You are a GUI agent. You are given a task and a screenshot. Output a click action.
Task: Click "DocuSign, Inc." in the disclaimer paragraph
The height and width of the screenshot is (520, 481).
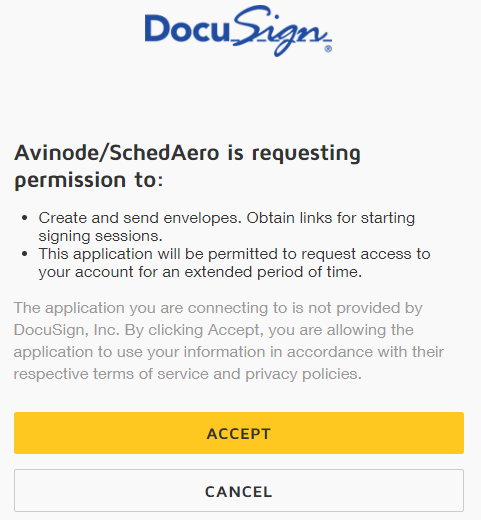point(66,330)
